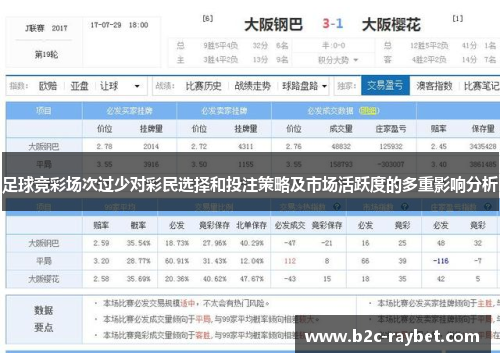
Task: View the 战绩走势 tab
Action: coord(252,86)
